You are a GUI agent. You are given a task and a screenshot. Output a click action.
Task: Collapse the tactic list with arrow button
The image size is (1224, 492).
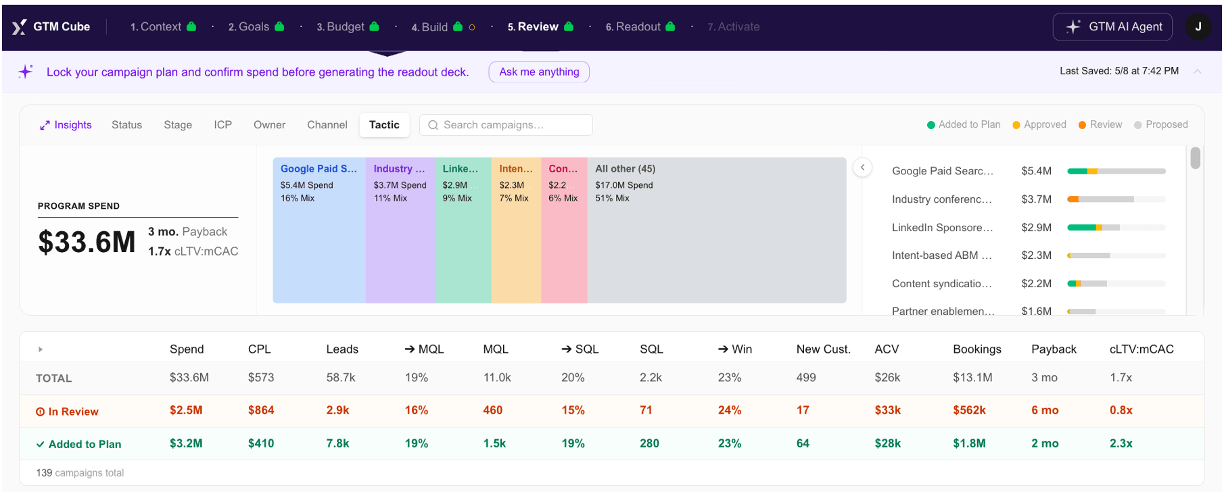(x=862, y=168)
